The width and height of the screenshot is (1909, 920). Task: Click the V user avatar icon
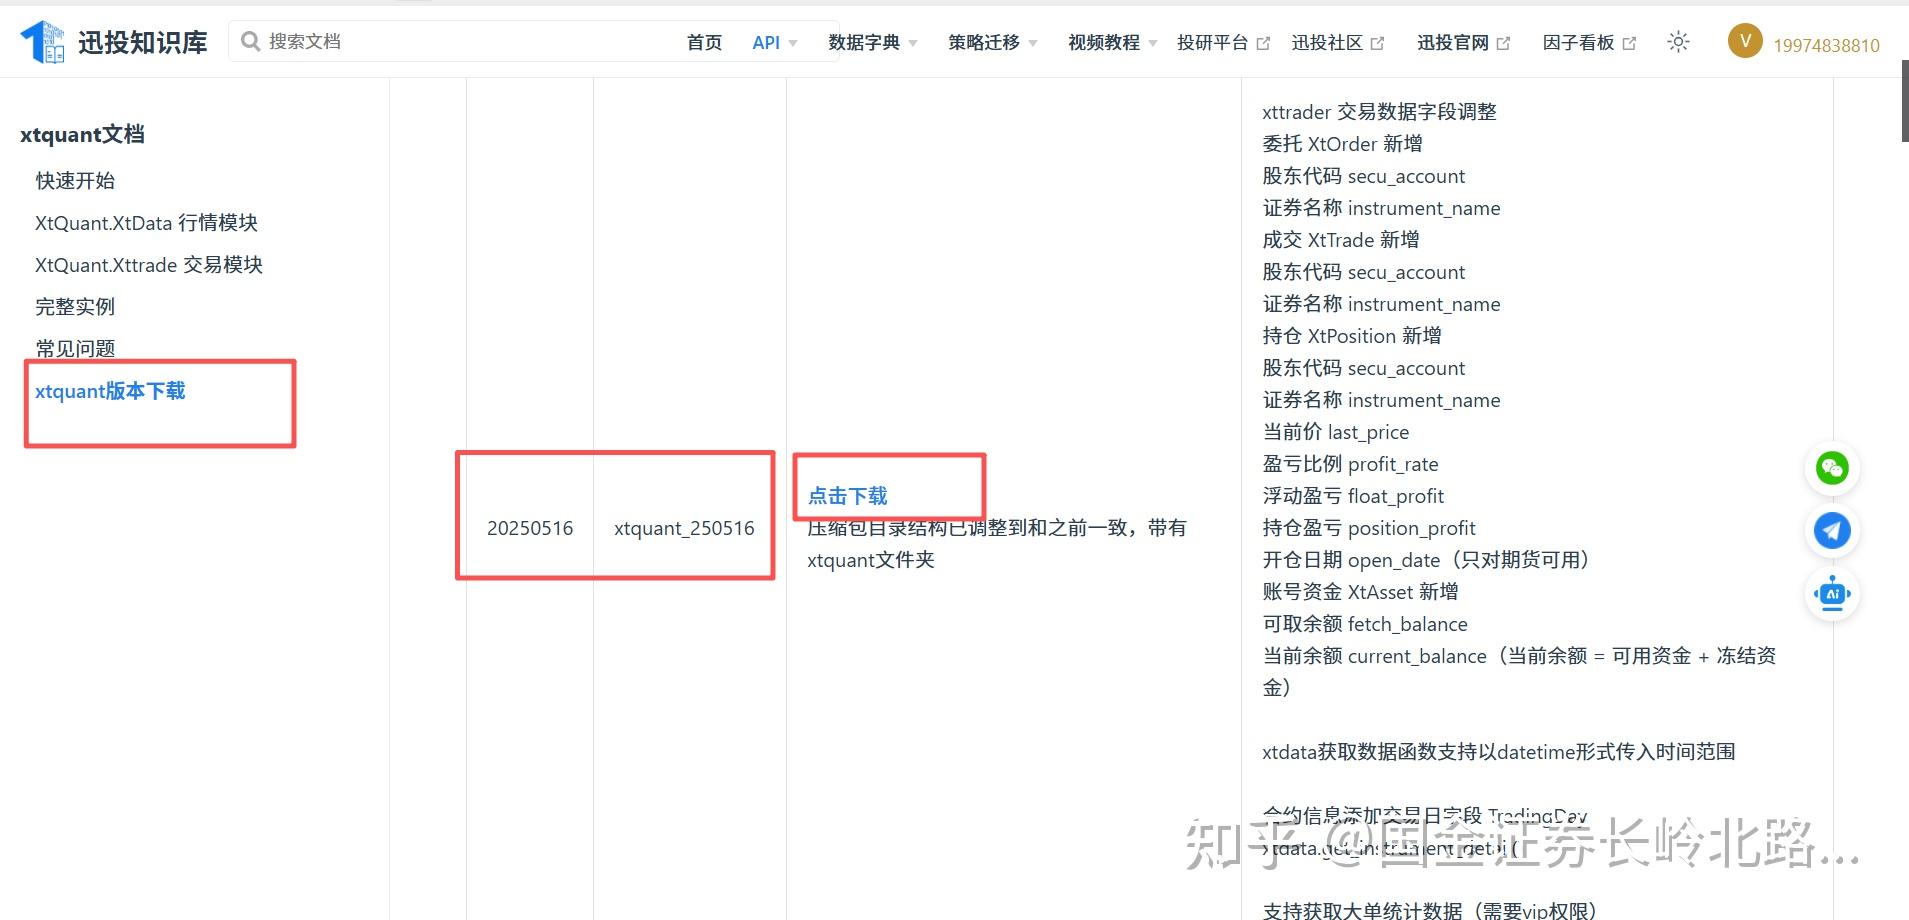[x=1745, y=41]
